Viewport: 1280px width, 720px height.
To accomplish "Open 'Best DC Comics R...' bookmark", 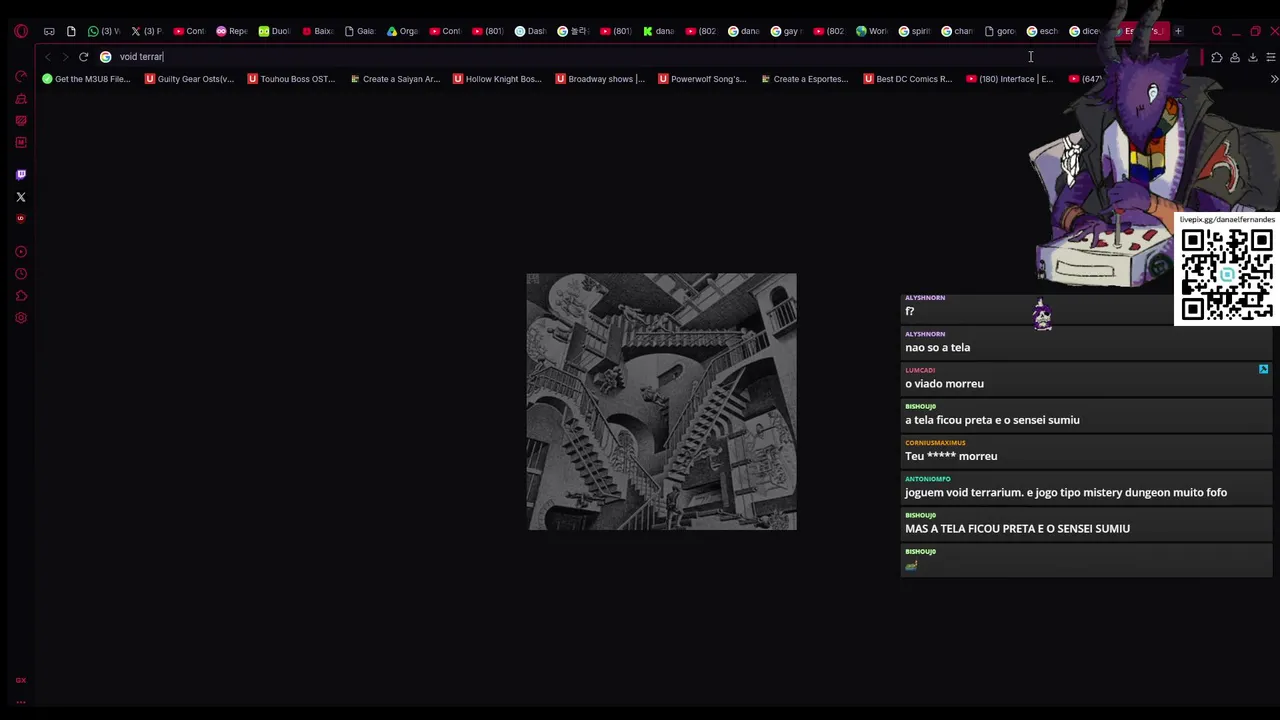I will [907, 79].
